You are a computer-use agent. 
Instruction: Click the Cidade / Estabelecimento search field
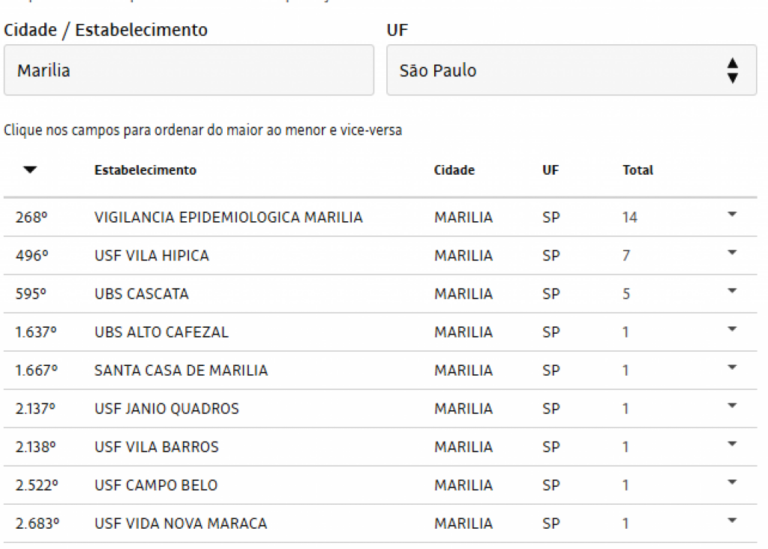pyautogui.click(x=189, y=70)
